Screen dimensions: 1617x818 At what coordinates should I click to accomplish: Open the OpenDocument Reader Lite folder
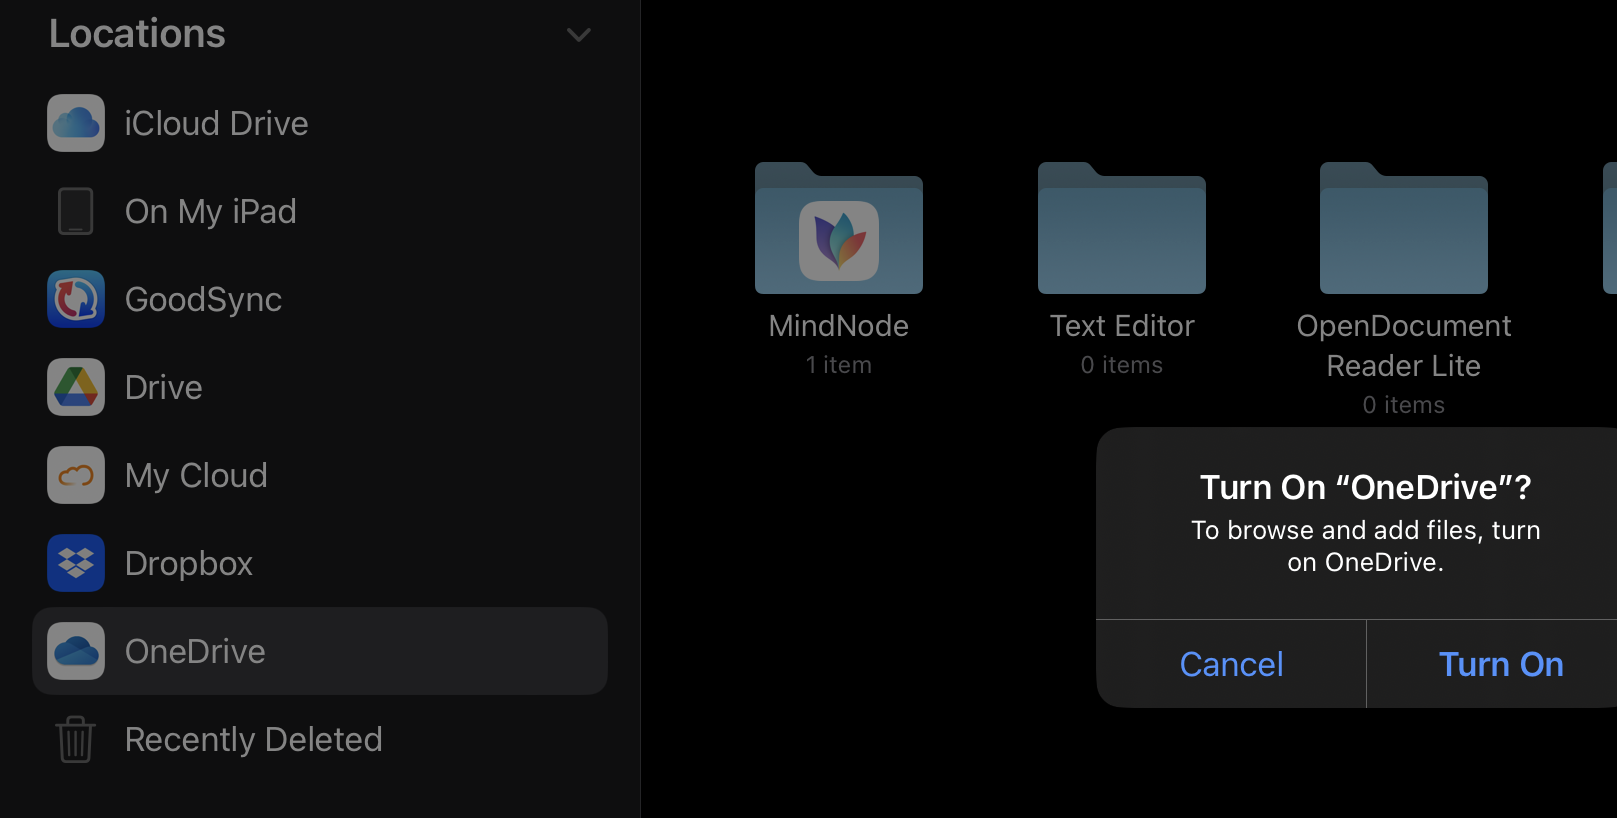(x=1404, y=228)
